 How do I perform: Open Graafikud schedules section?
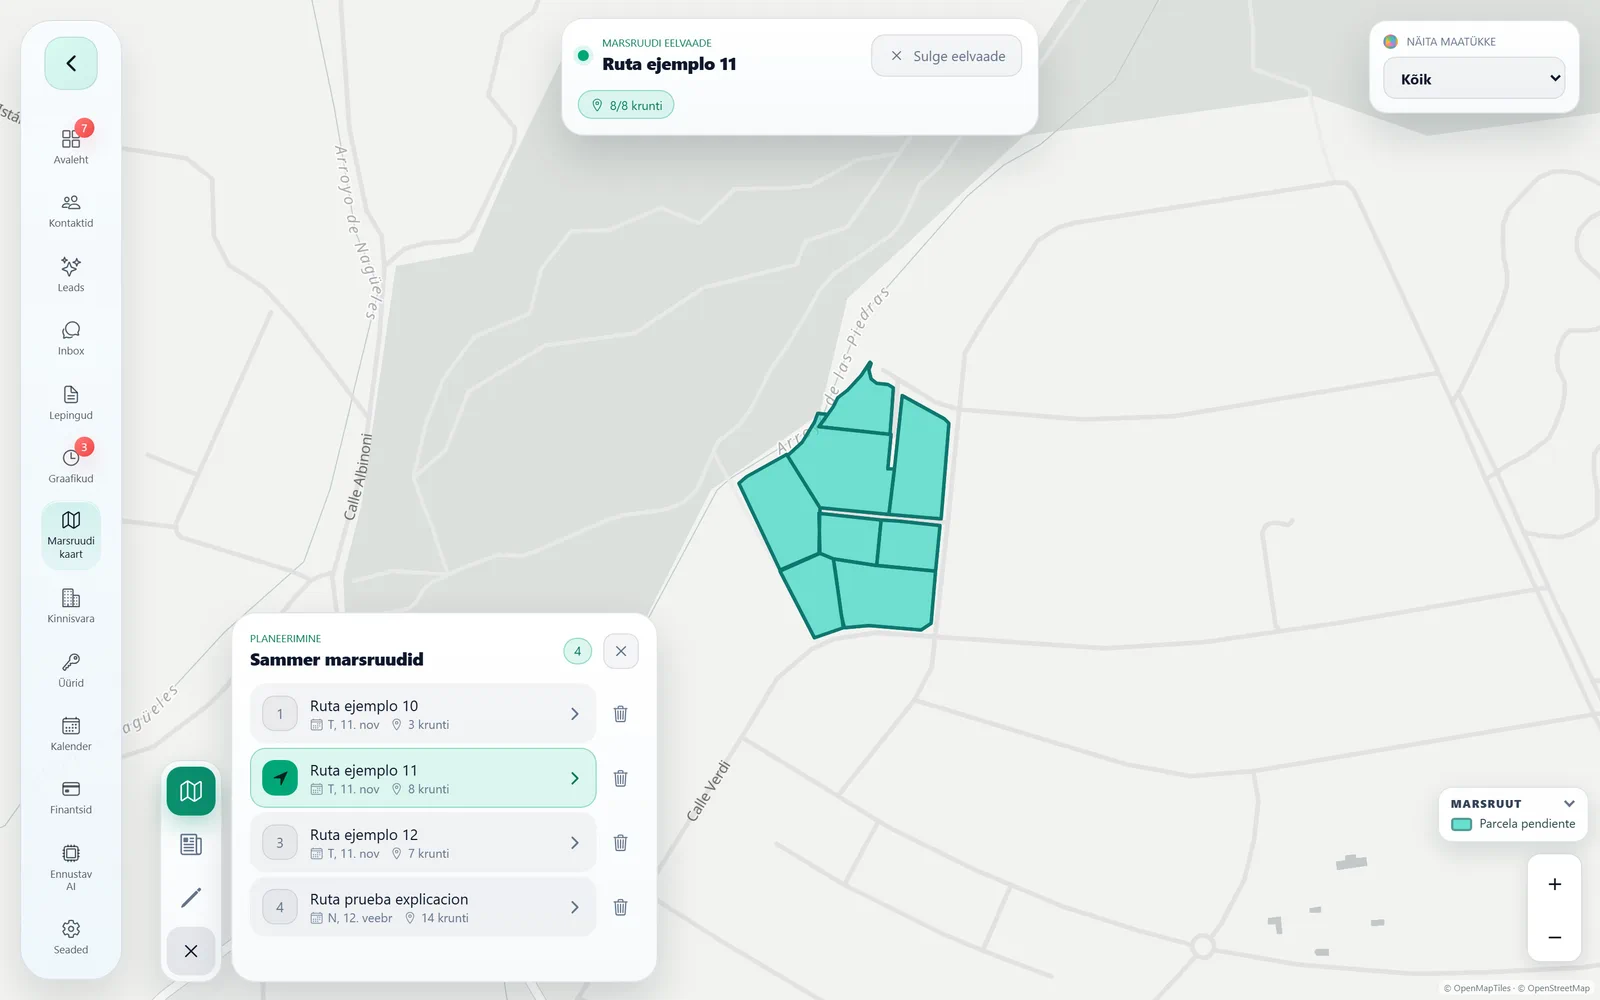point(71,465)
